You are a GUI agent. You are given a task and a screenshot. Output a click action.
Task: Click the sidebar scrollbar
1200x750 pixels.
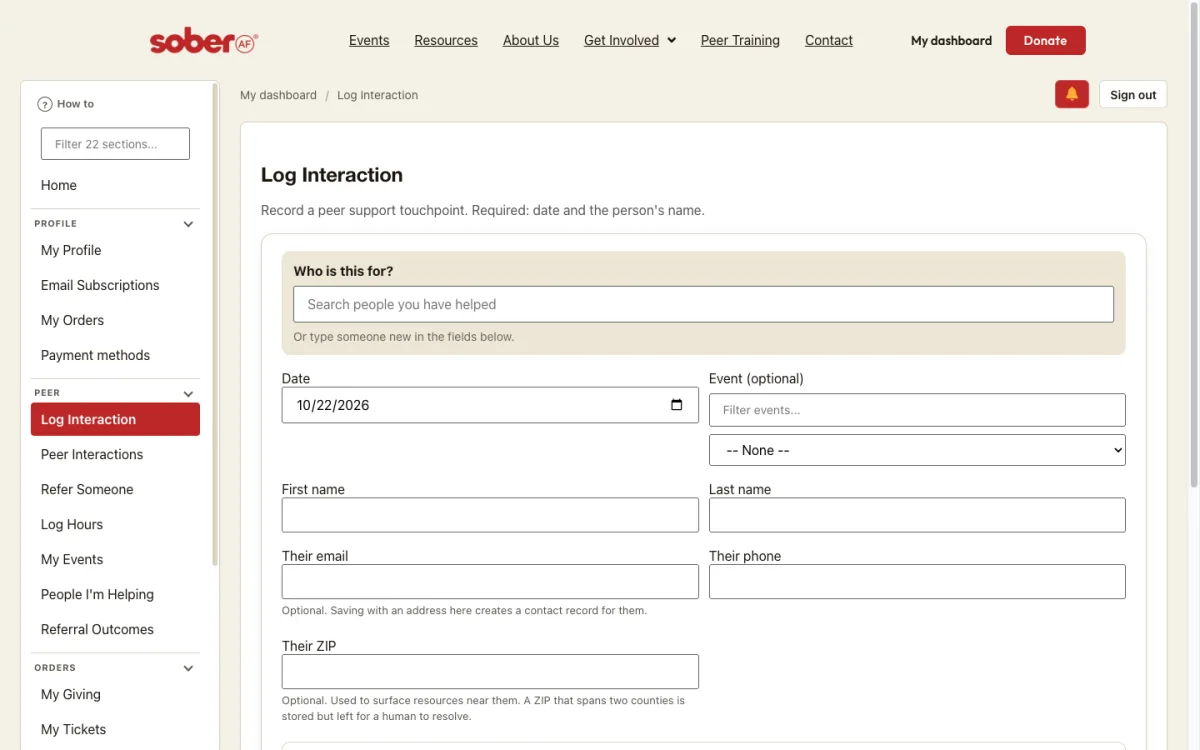point(215,324)
